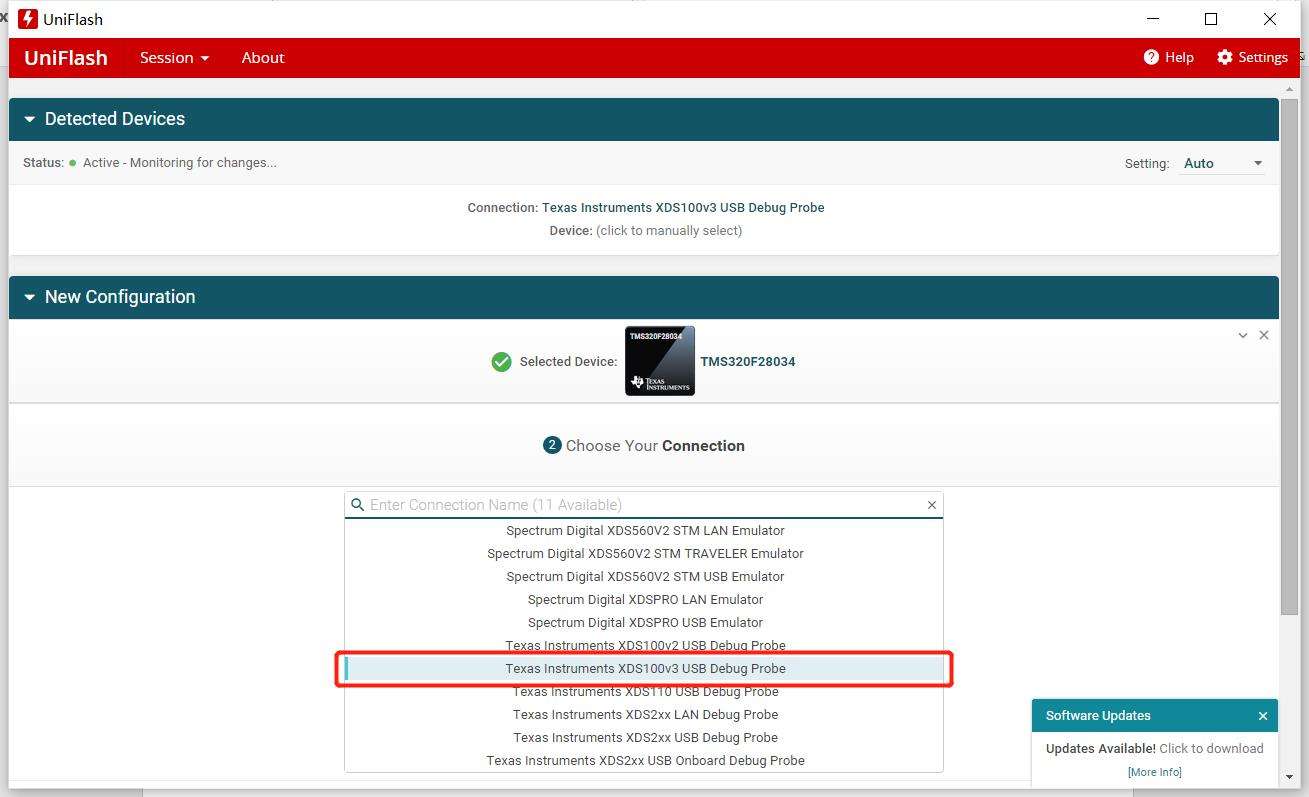1309x797 pixels.
Task: Open the Setting Auto dropdown
Action: 1223,163
